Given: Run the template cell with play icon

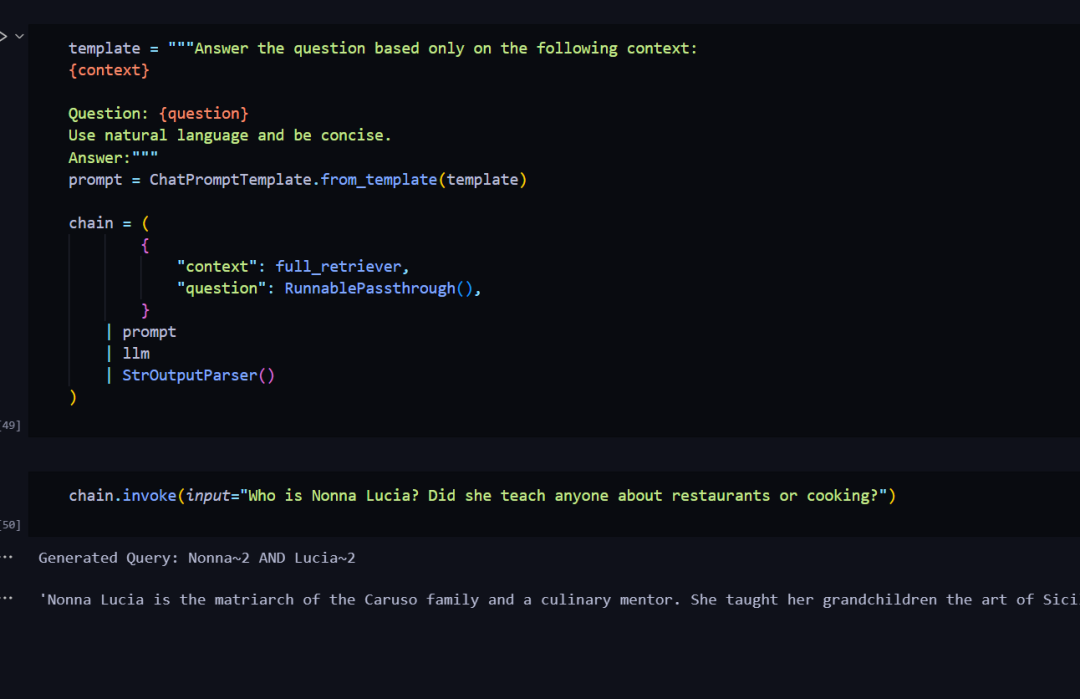Looking at the screenshot, I should point(3,36).
